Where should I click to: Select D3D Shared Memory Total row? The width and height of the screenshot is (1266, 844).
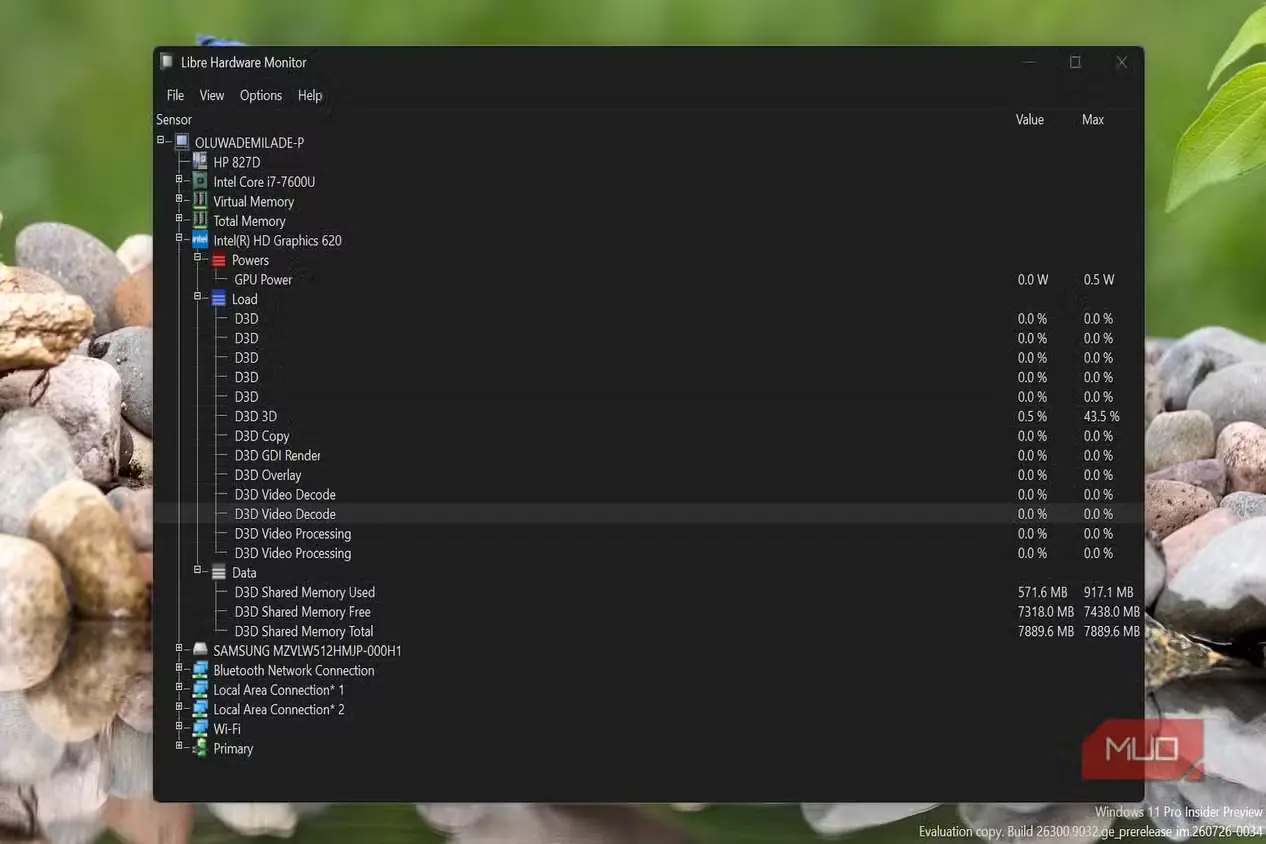pos(648,631)
